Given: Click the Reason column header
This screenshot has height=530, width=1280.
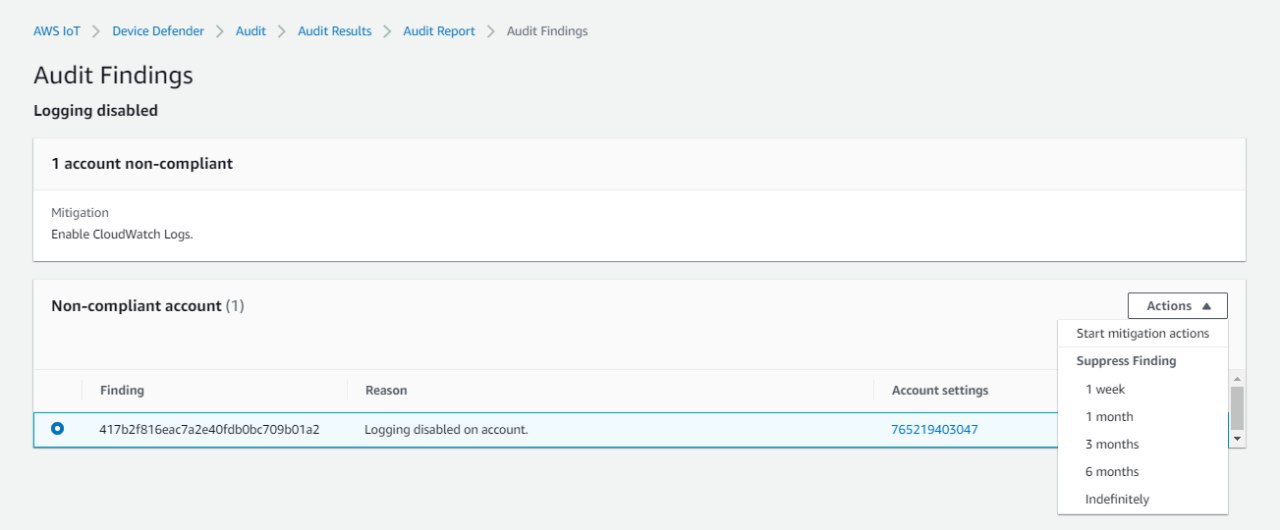Looking at the screenshot, I should coord(386,390).
